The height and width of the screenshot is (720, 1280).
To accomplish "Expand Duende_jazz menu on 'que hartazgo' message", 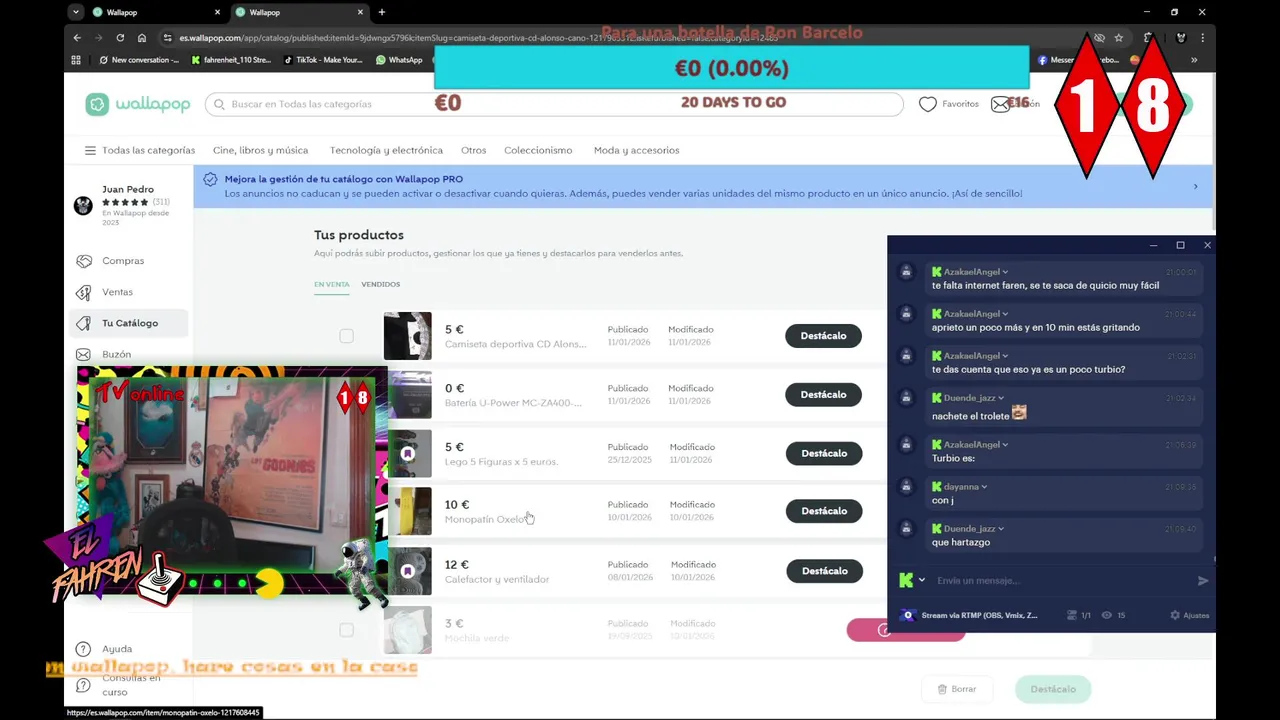I will (1001, 529).
